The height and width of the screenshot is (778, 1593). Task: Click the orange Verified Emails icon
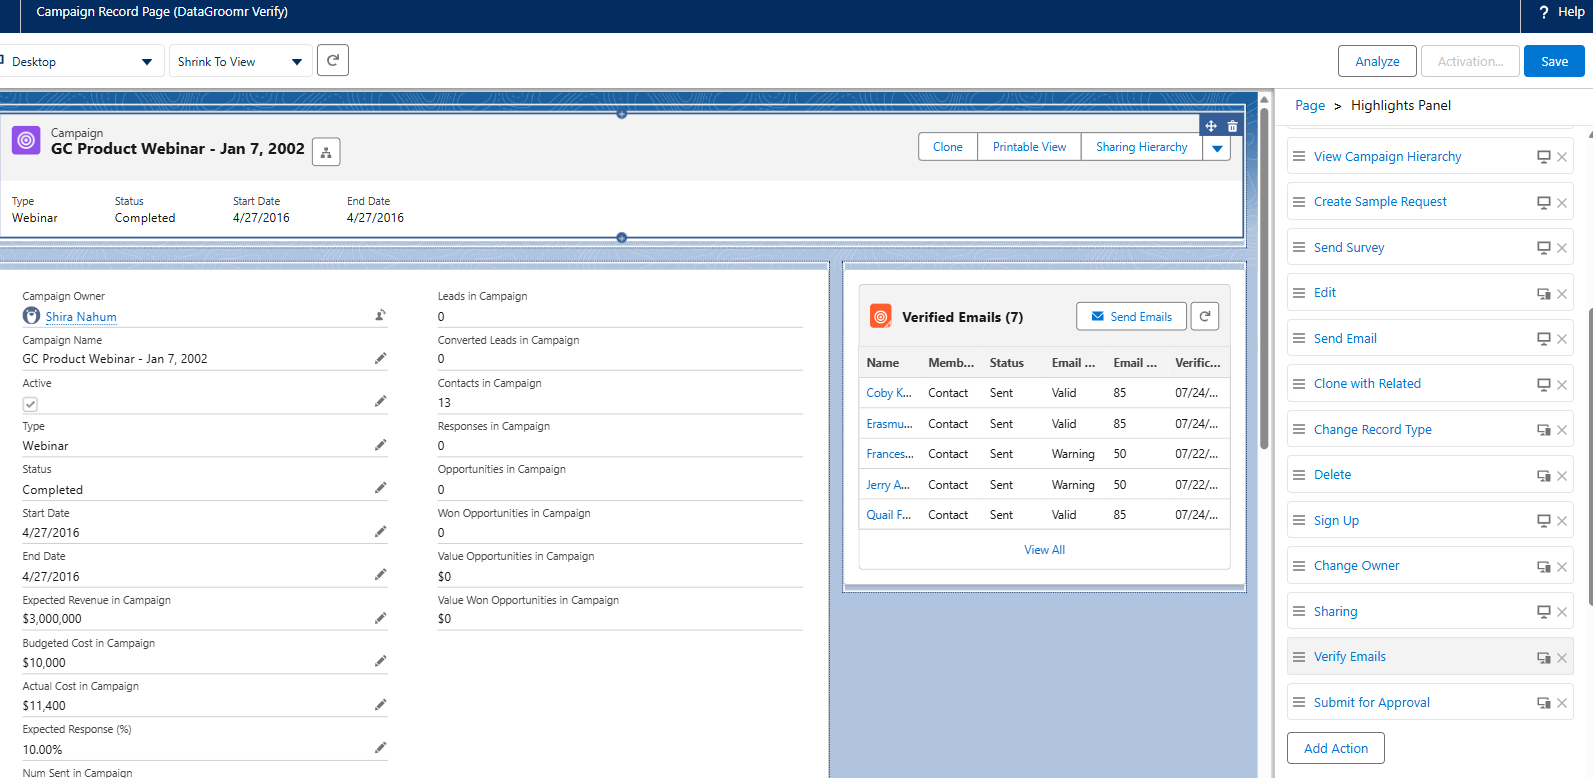coord(881,316)
